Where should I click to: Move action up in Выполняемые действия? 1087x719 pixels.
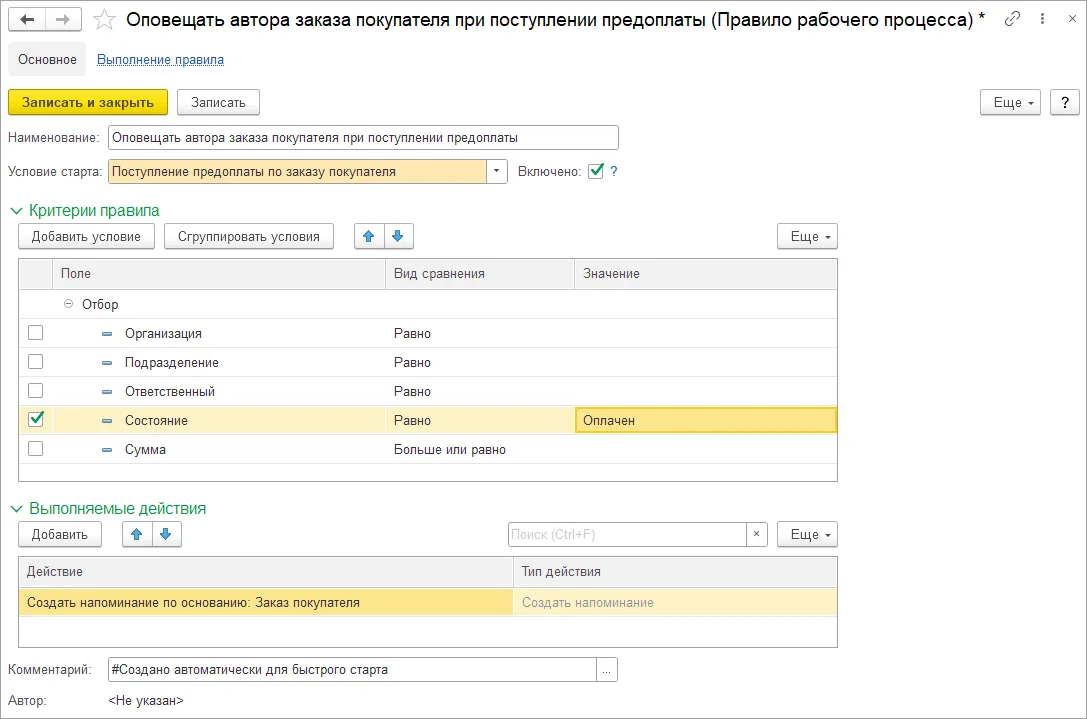tap(137, 535)
